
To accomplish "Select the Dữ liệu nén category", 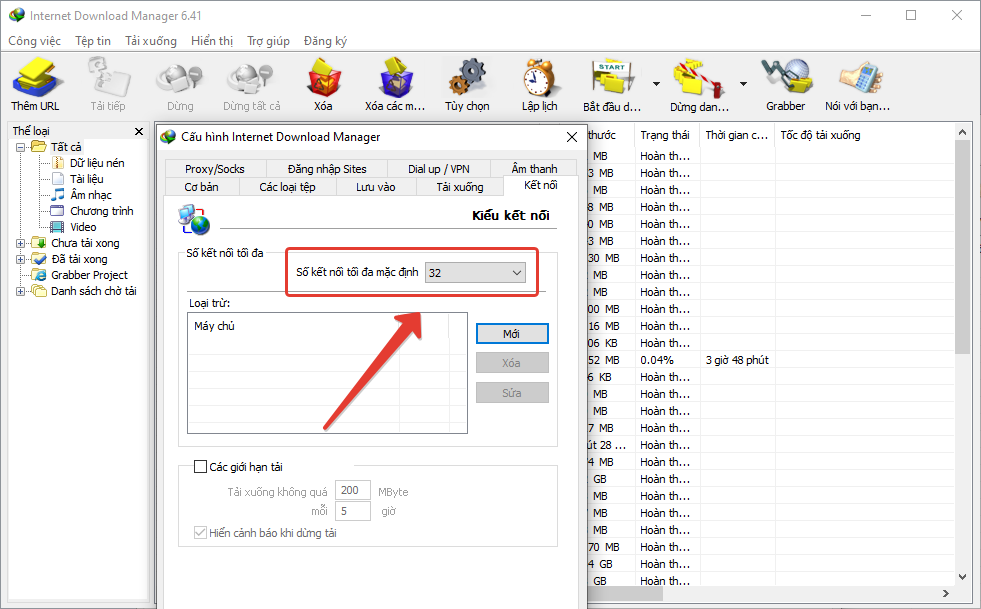I will click(x=97, y=163).
